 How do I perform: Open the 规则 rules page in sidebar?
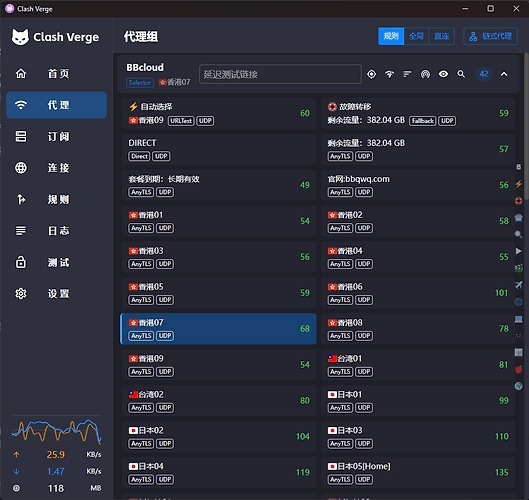[56, 199]
